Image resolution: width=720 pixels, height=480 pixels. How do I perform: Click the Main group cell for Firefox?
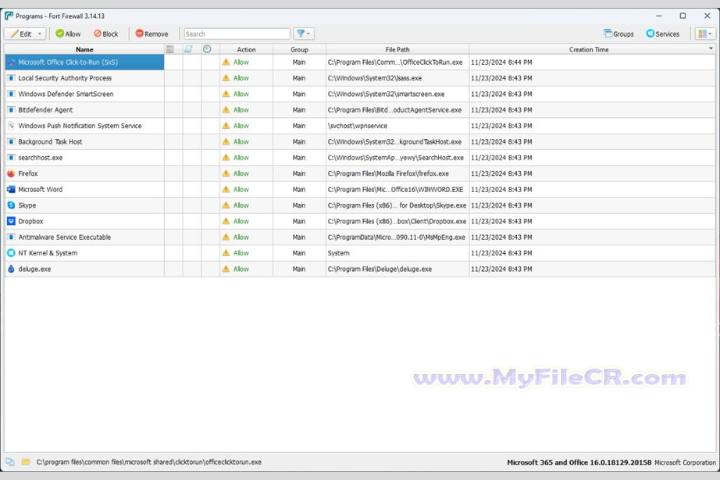pyautogui.click(x=299, y=173)
